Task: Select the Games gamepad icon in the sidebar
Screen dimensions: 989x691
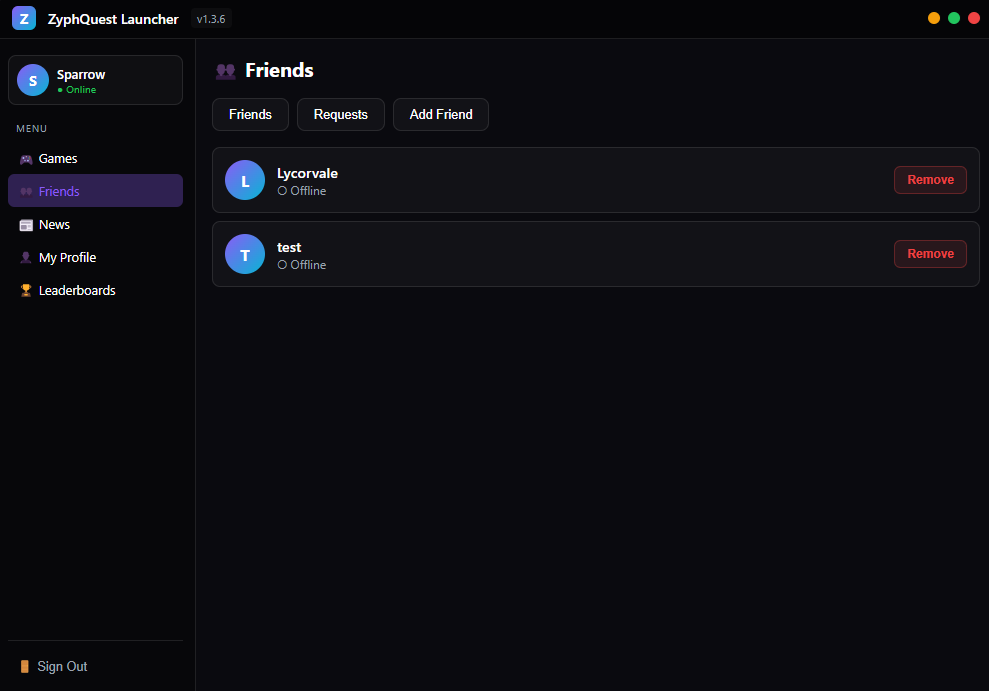Action: [x=25, y=158]
